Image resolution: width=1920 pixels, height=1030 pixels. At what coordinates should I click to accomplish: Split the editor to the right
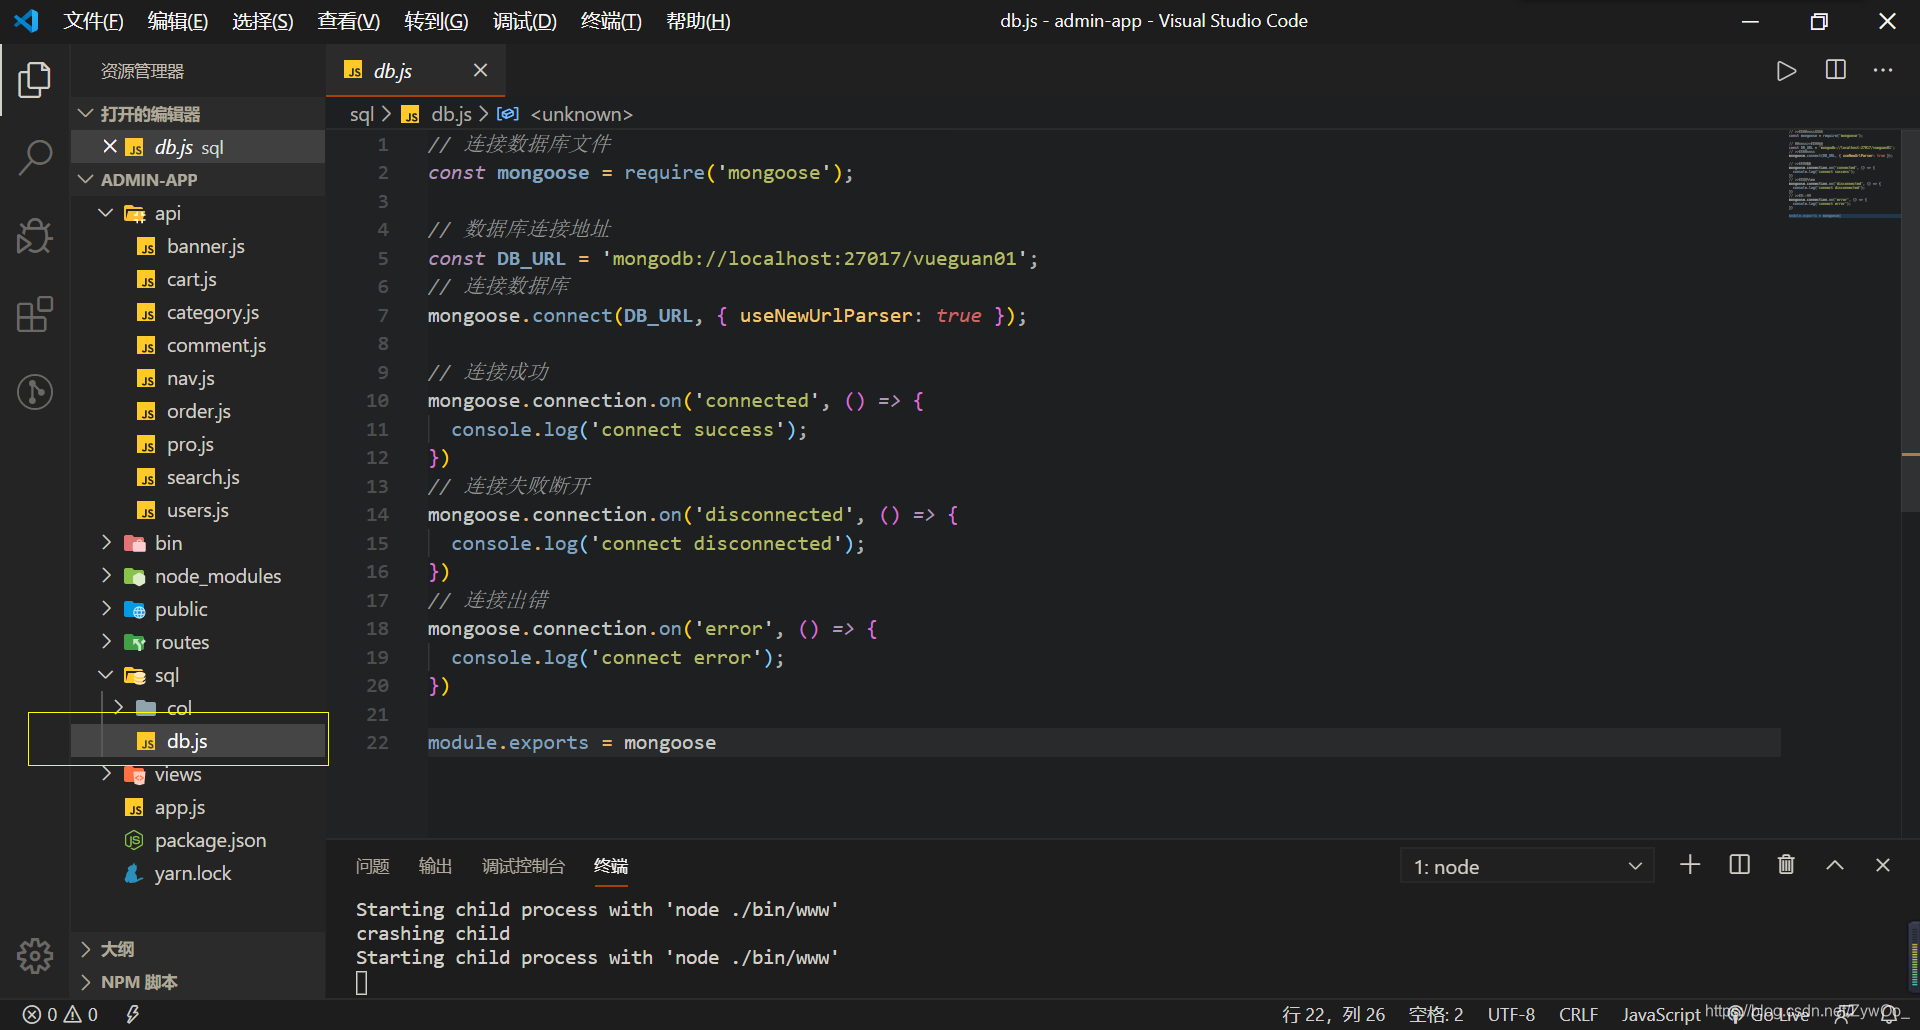[x=1836, y=70]
